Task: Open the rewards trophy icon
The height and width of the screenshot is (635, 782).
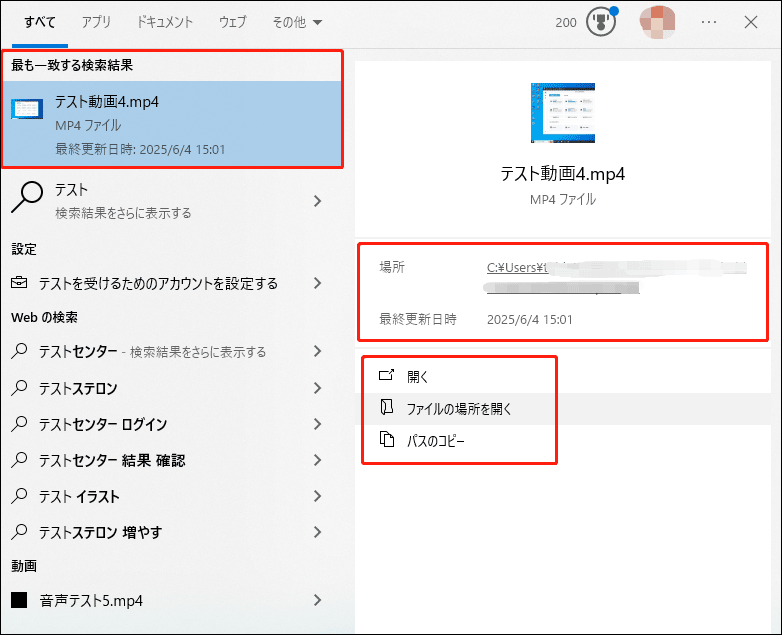Action: (x=600, y=22)
